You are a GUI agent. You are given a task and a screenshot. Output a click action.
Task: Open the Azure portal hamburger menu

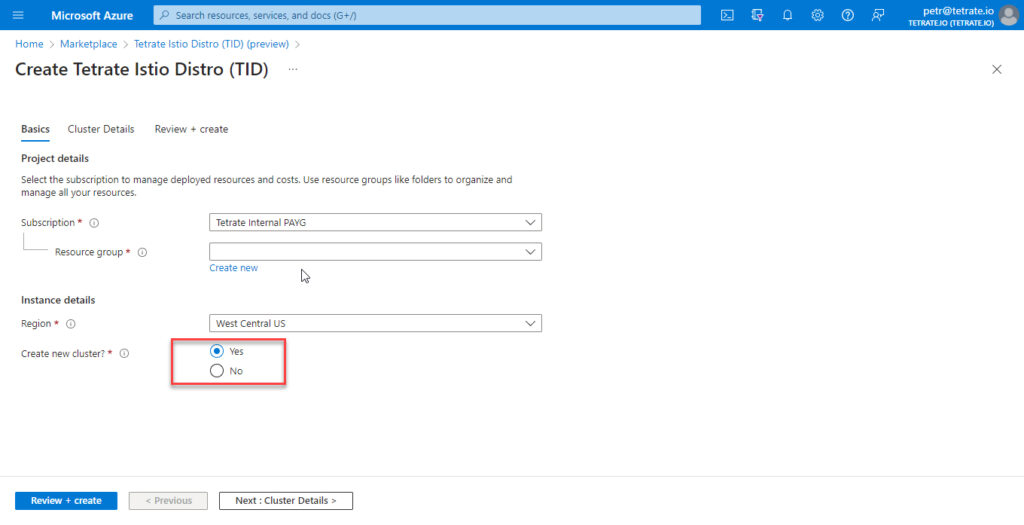[x=17, y=15]
